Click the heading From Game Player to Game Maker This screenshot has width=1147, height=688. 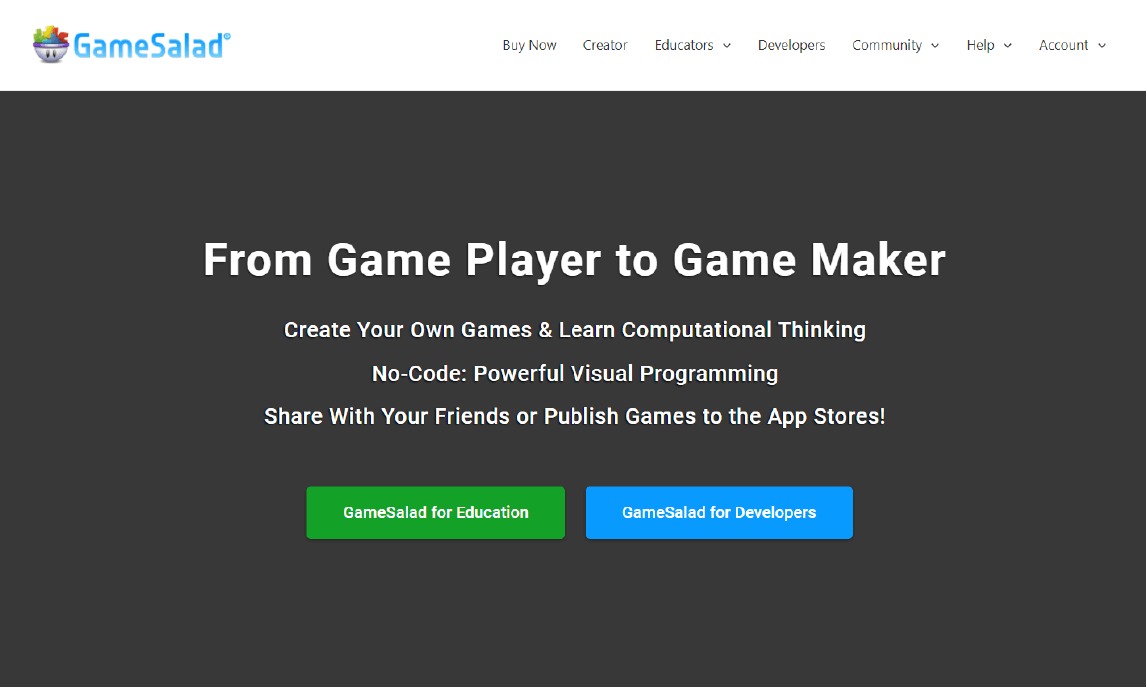point(574,260)
